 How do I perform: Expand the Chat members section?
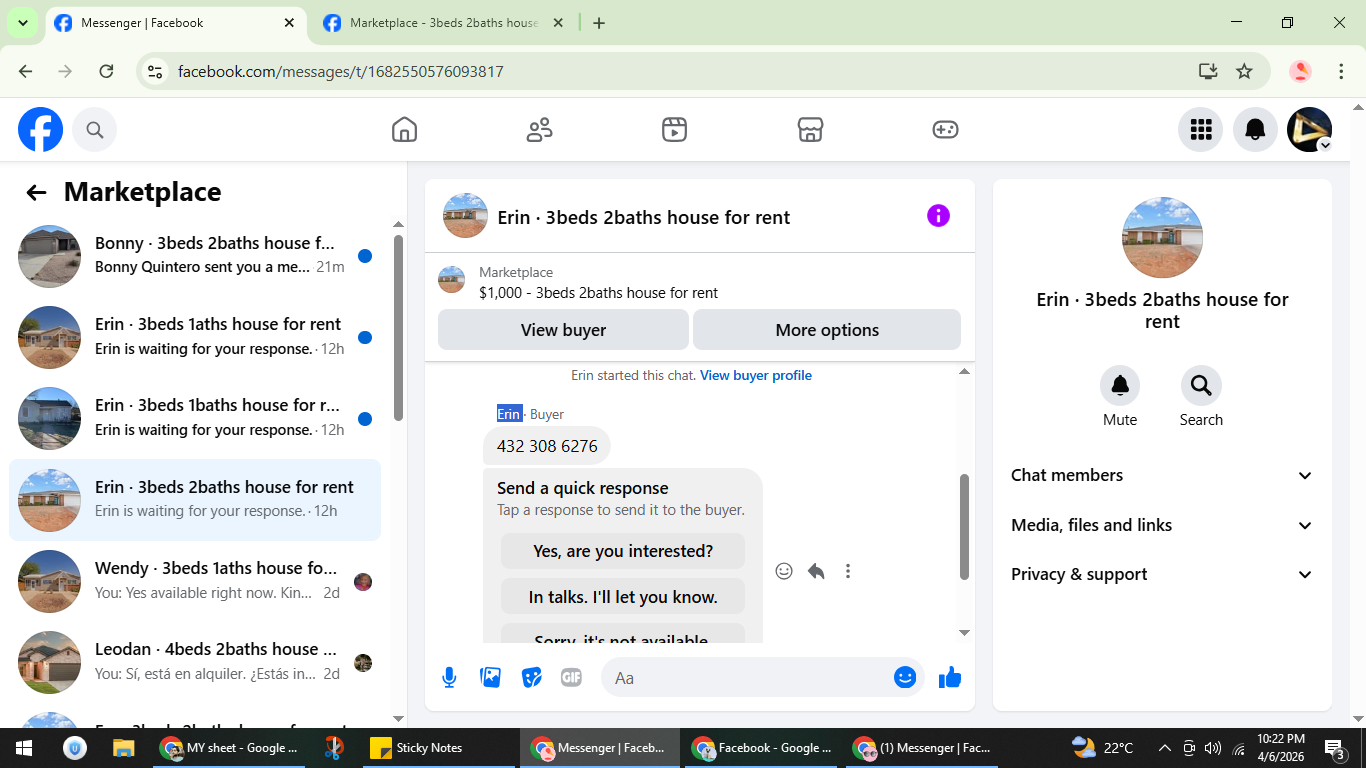1162,476
